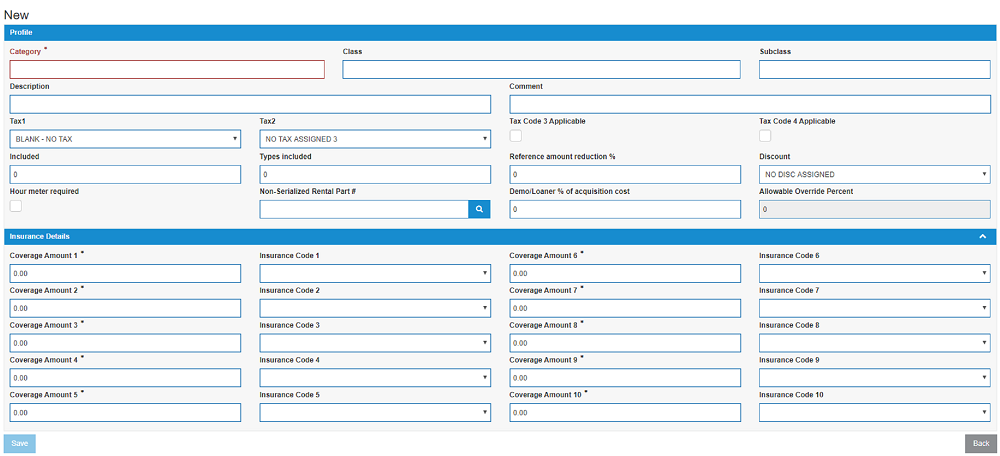Click the Coverage Amount 1 field
The height and width of the screenshot is (456, 1000).
click(x=126, y=274)
